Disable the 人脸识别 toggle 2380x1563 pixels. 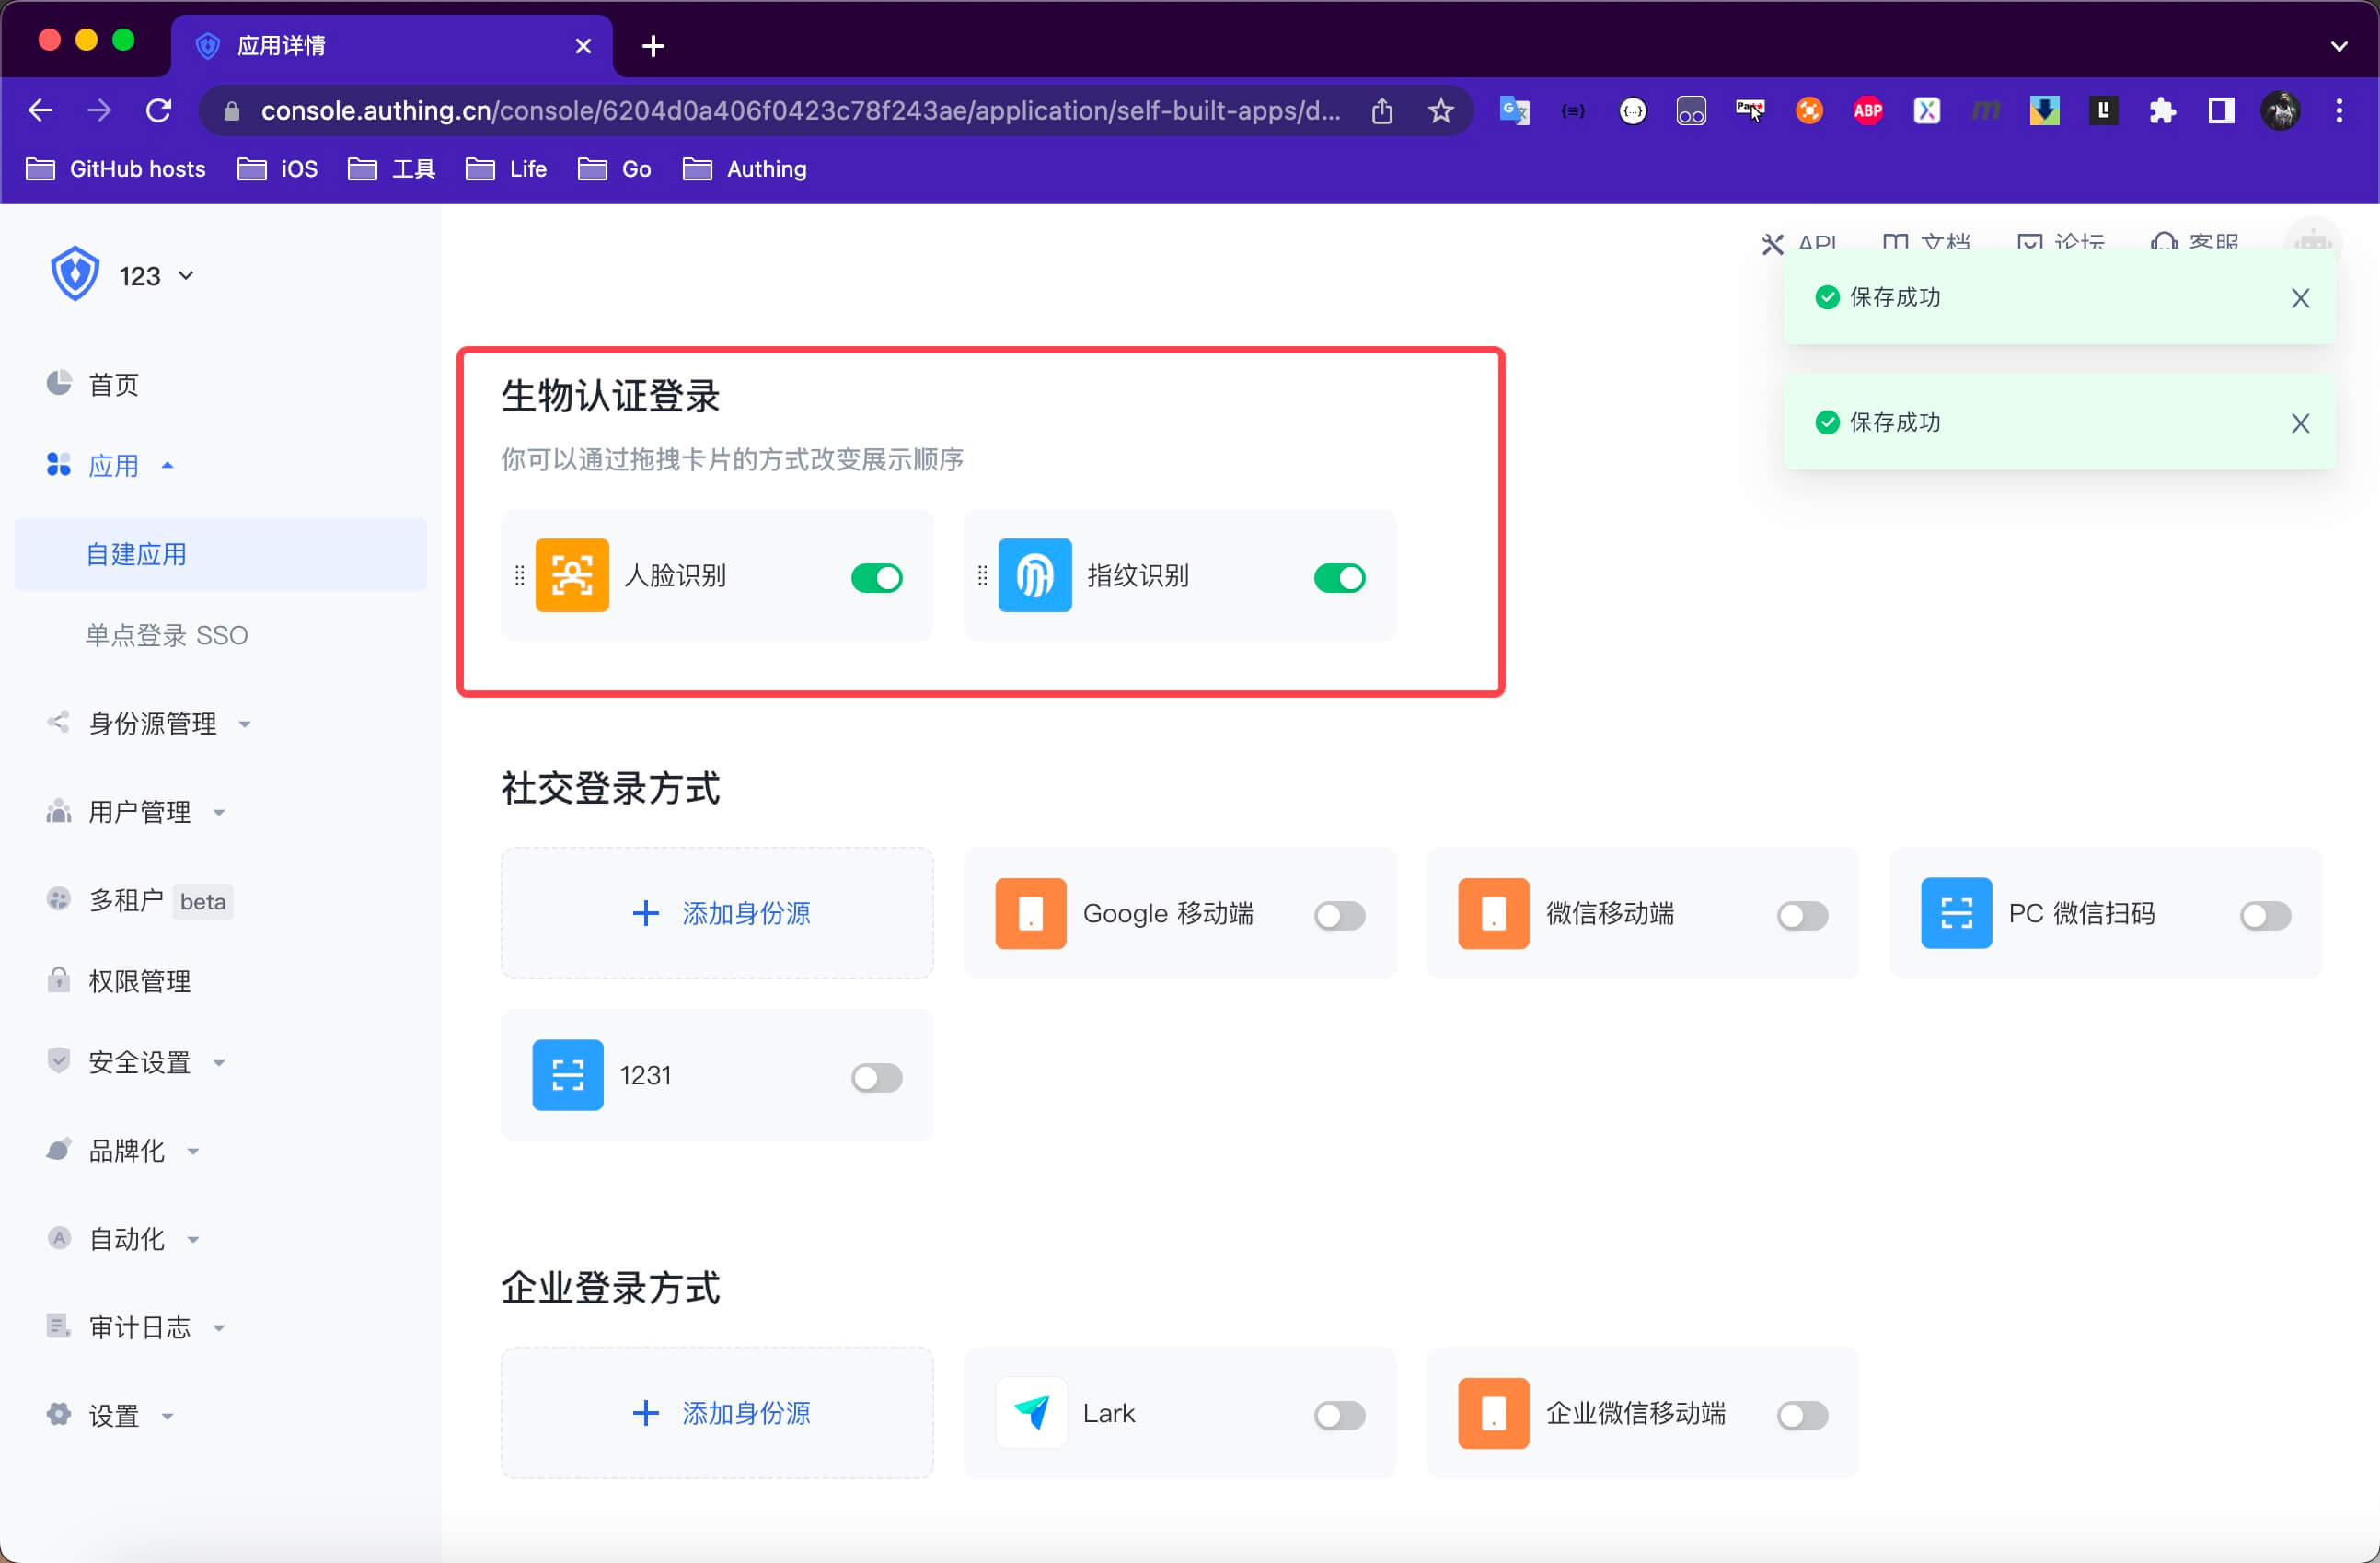point(876,577)
